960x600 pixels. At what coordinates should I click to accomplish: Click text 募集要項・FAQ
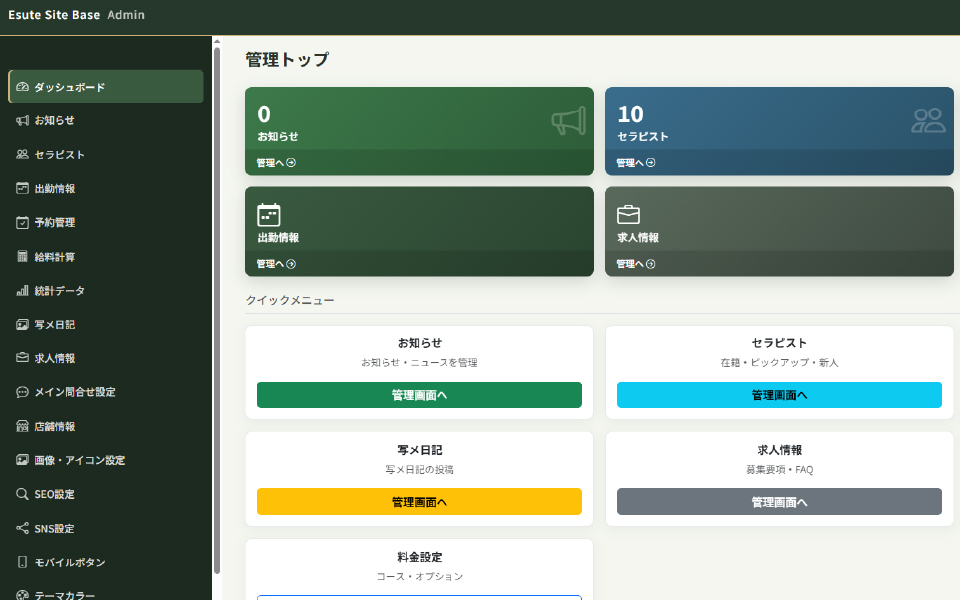click(779, 470)
